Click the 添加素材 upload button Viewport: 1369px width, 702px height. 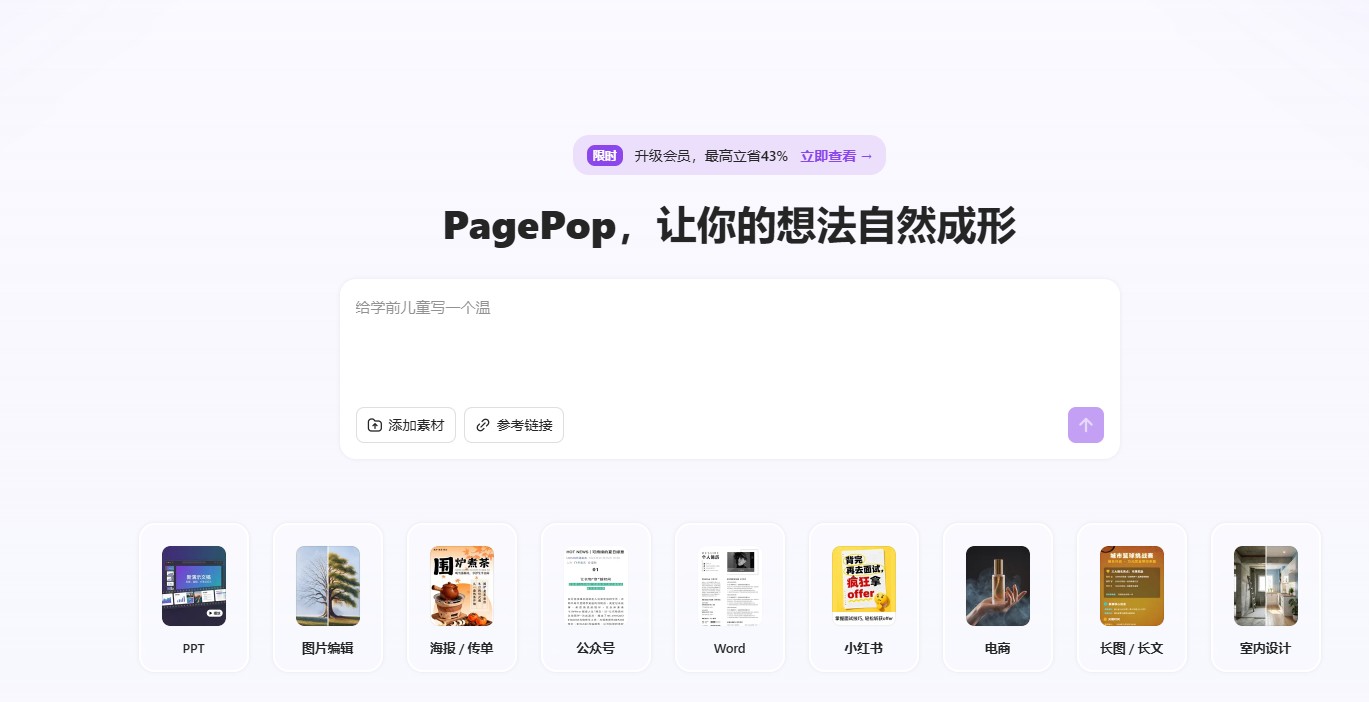point(406,425)
